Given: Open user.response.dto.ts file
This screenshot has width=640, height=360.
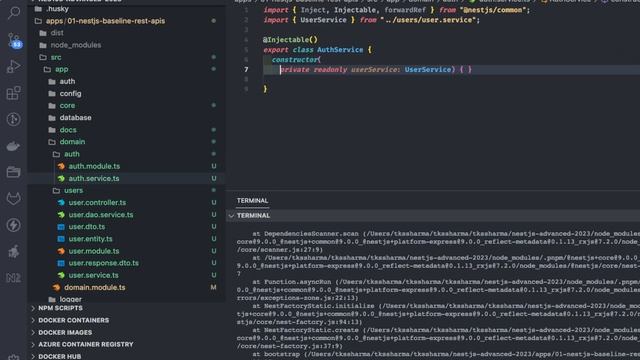Looking at the screenshot, I should [103, 263].
